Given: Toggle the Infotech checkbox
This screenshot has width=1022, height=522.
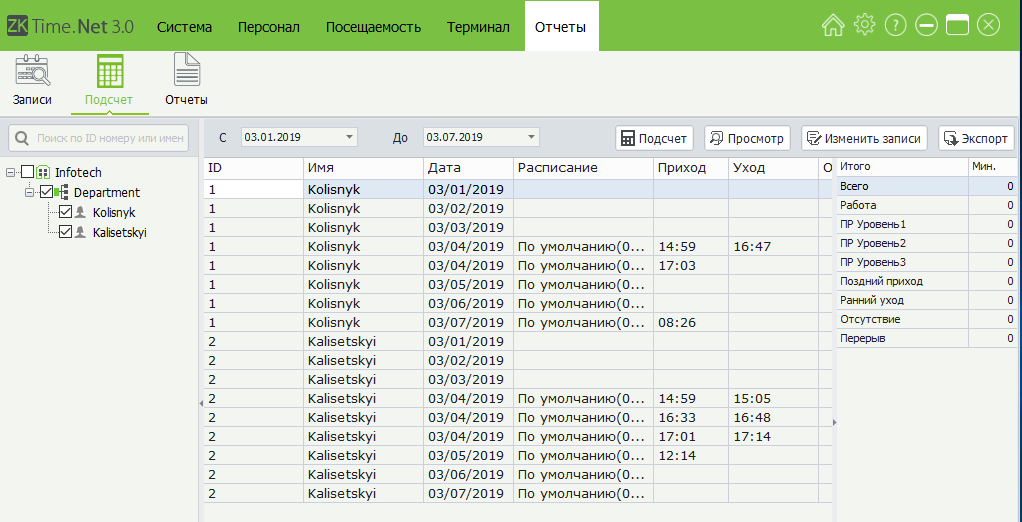Looking at the screenshot, I should point(28,173).
